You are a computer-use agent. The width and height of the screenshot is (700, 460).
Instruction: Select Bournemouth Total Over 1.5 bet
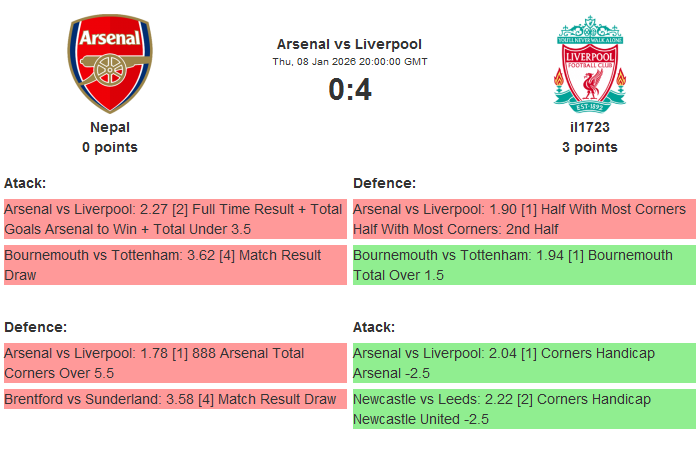(523, 265)
